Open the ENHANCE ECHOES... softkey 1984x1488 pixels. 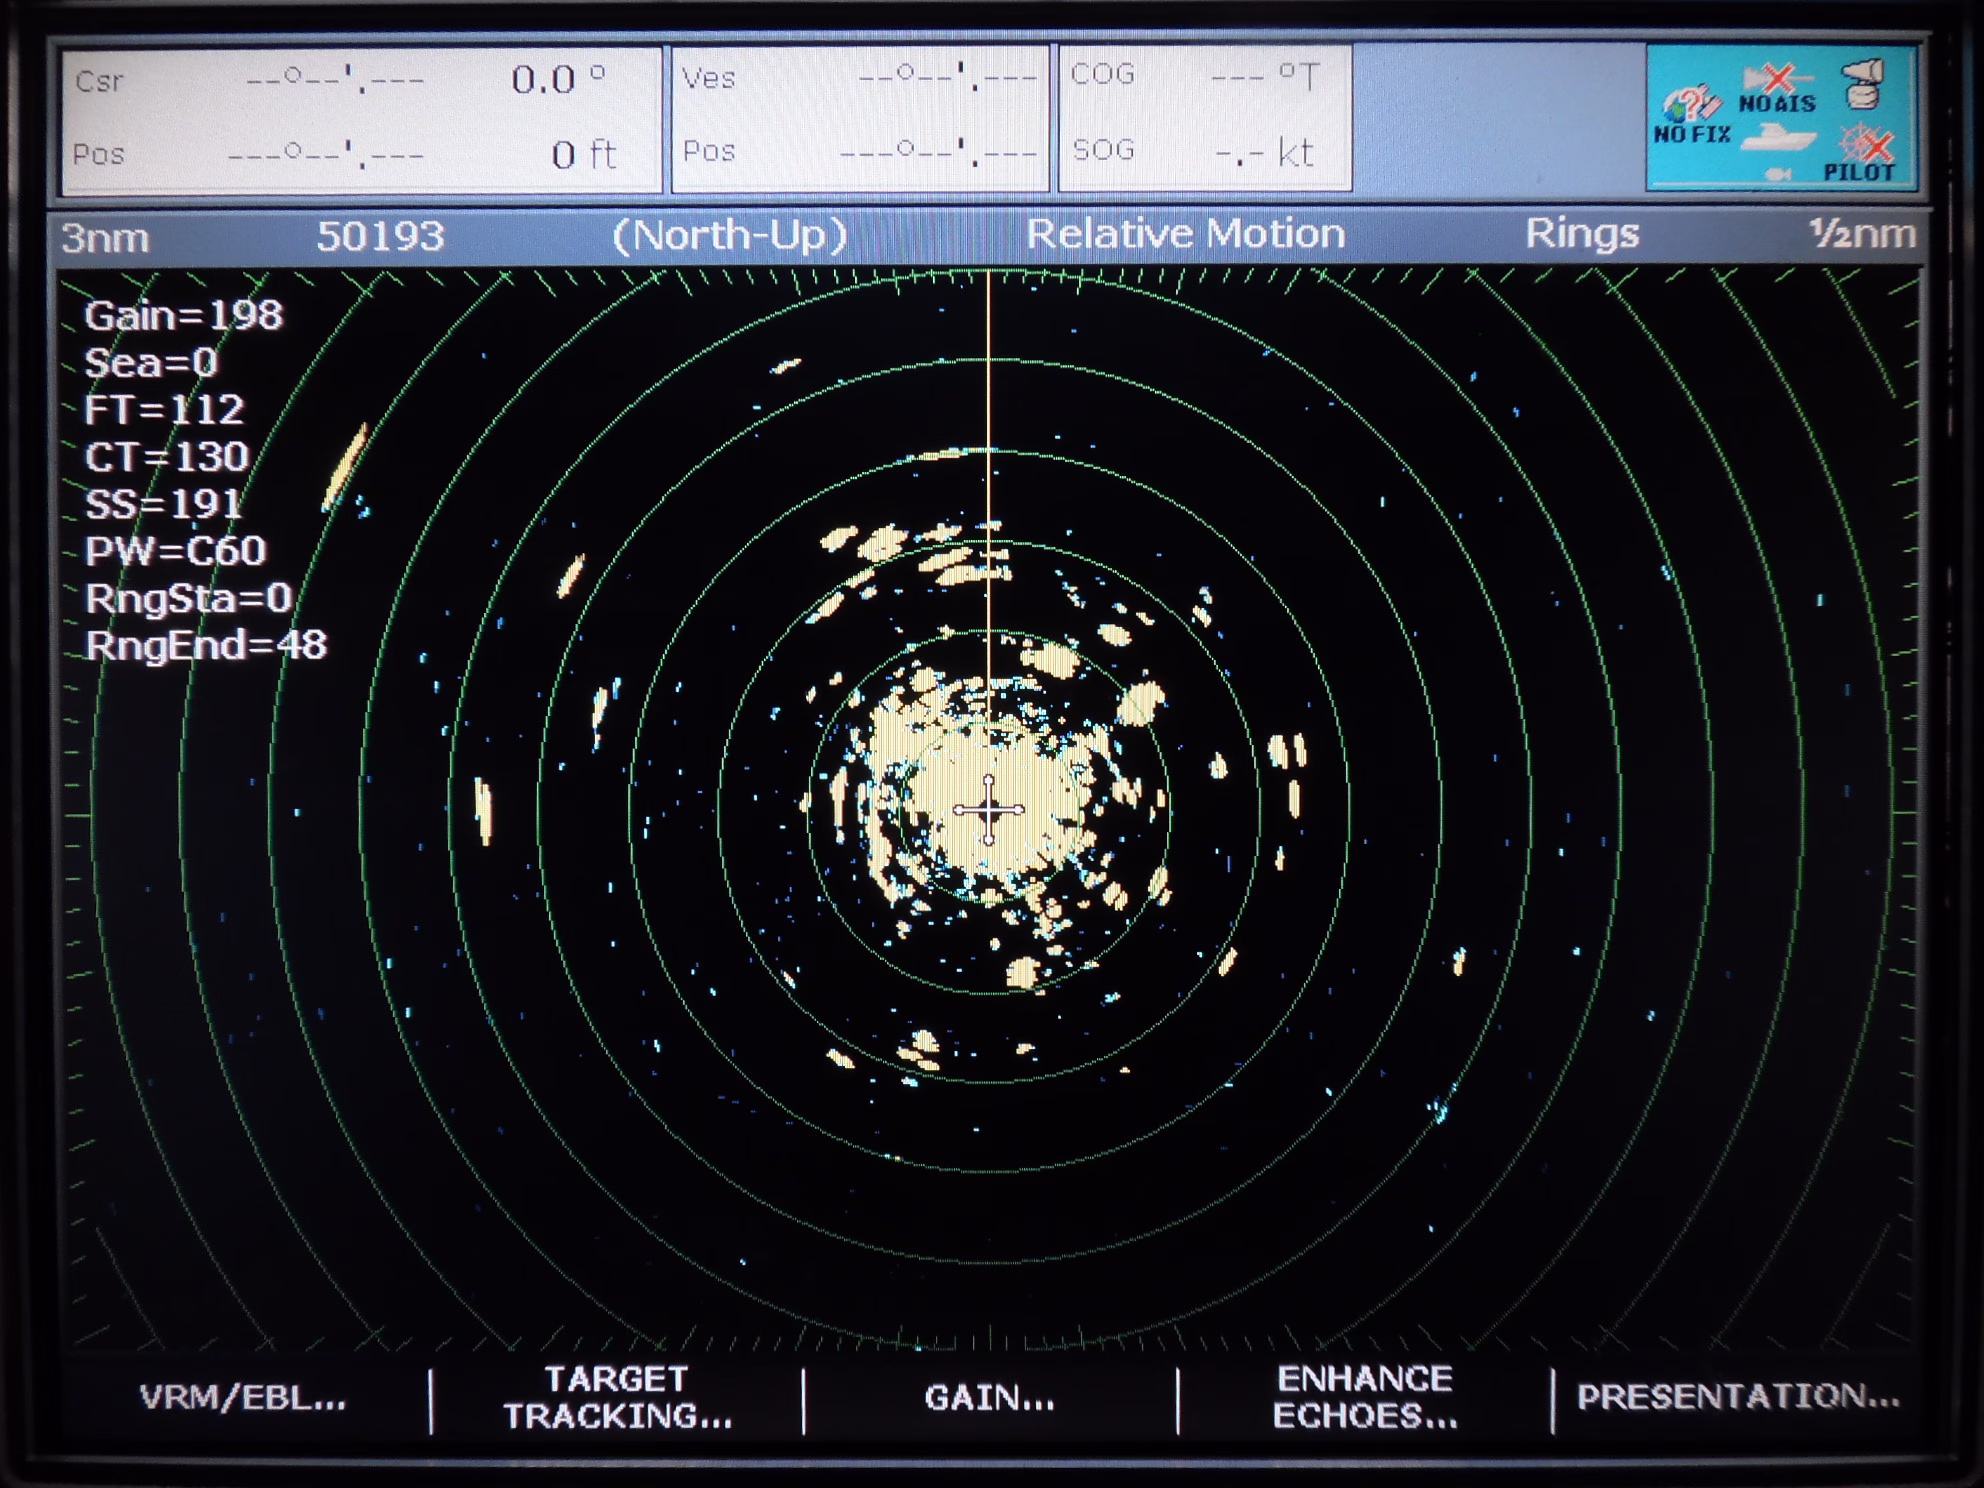click(x=1365, y=1397)
